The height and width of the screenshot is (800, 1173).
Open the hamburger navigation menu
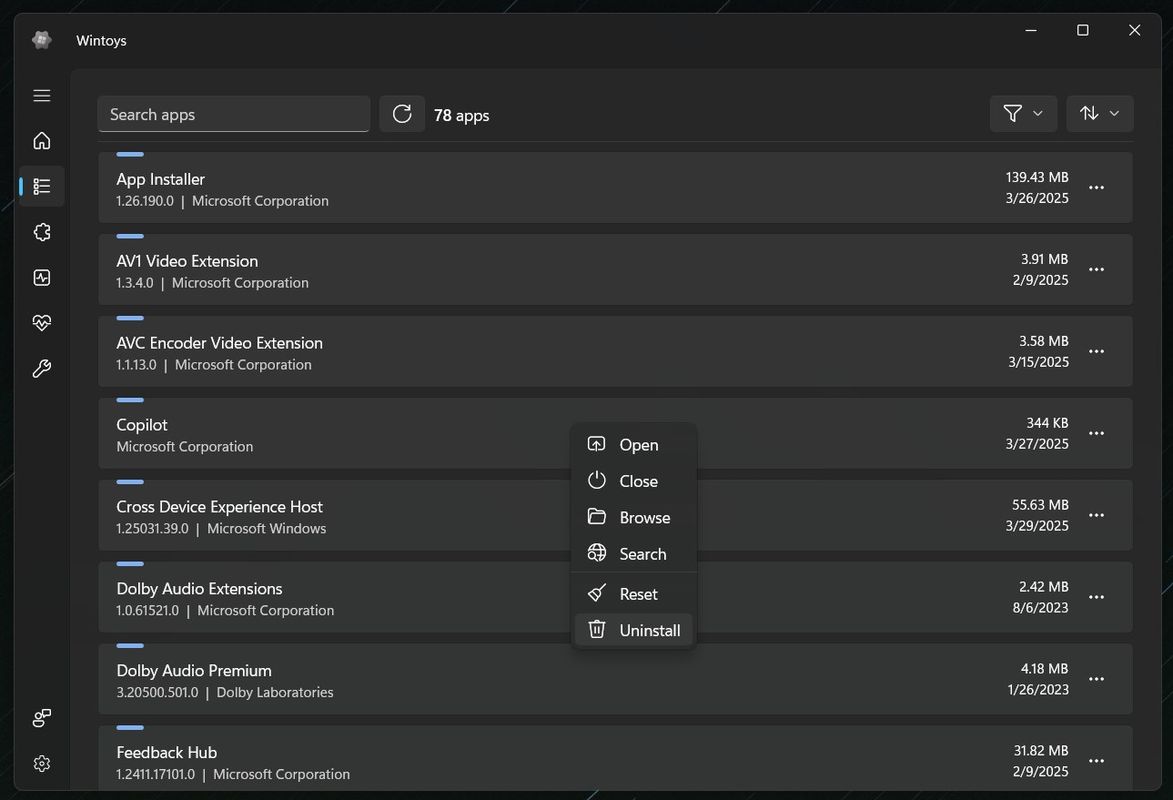42,96
